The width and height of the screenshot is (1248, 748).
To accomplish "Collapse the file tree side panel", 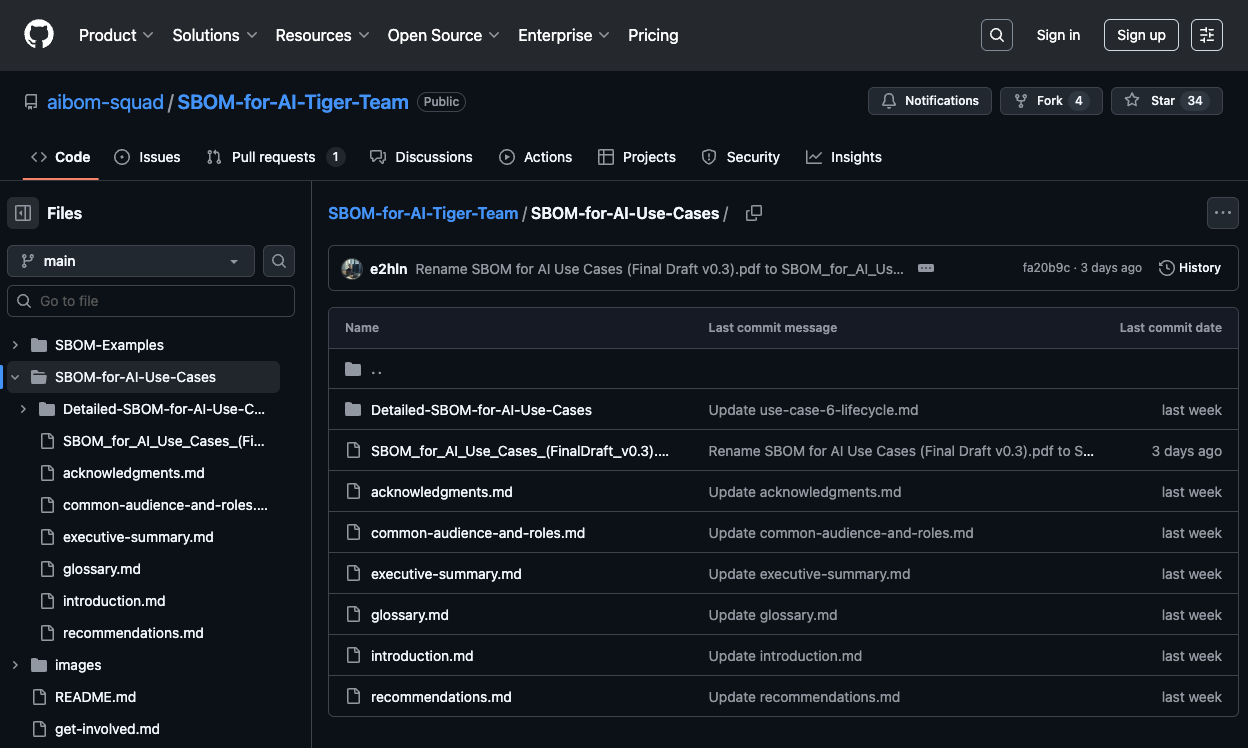I will tap(23, 213).
